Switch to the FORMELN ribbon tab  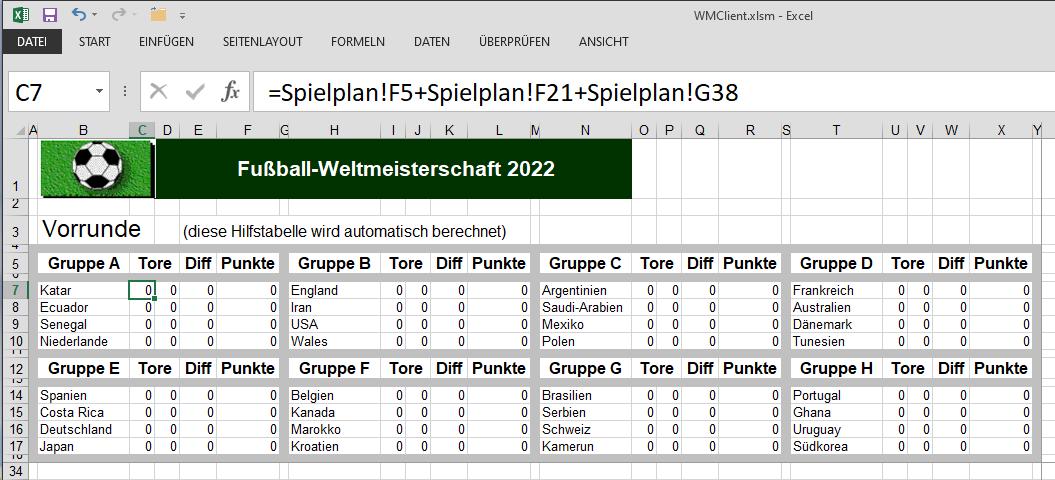(358, 42)
